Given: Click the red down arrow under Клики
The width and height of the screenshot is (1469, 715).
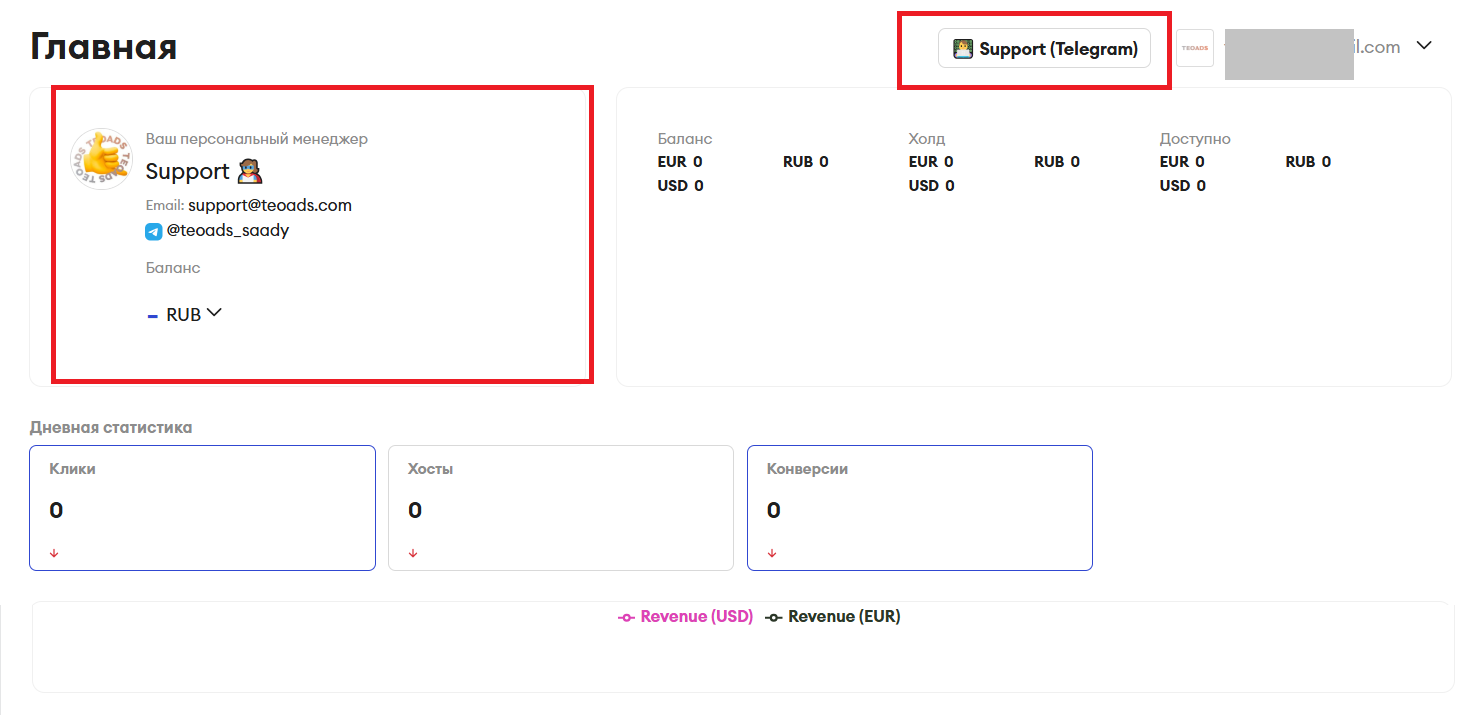Looking at the screenshot, I should coord(54,553).
